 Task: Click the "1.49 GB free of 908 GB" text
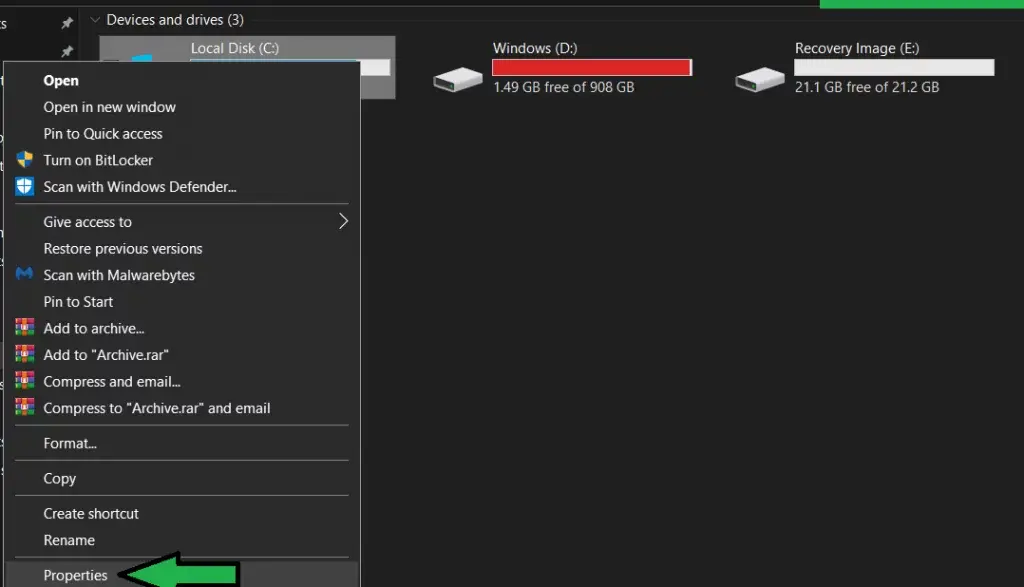click(x=564, y=87)
